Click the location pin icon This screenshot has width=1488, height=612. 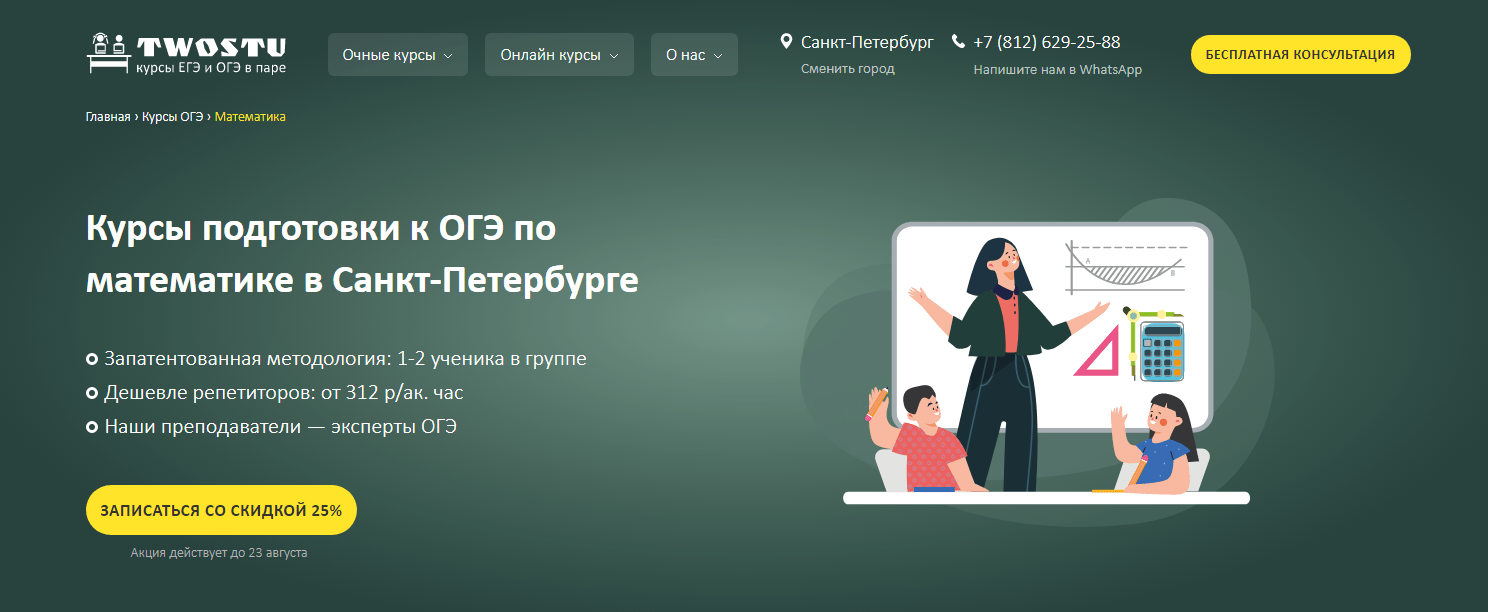(x=786, y=42)
